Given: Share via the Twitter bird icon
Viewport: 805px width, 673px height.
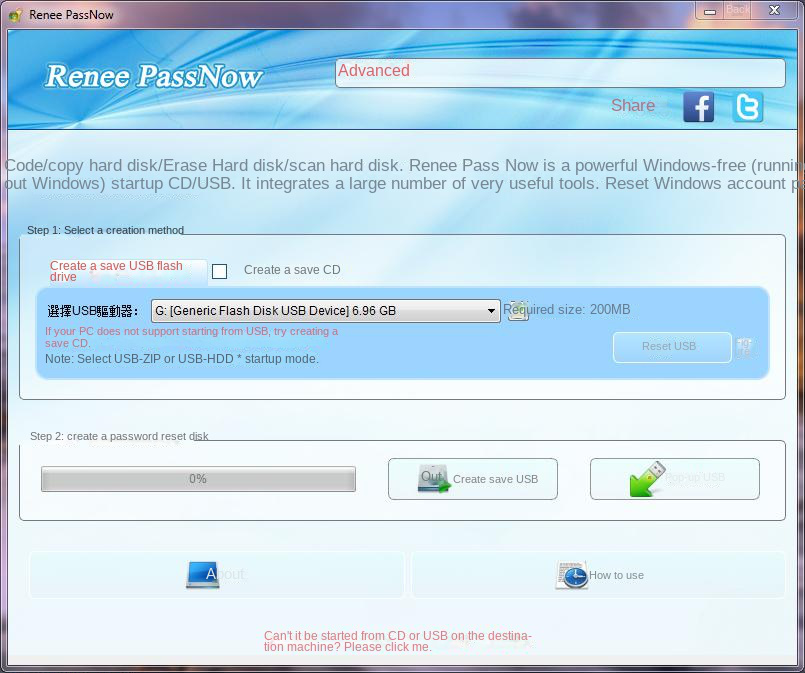Looking at the screenshot, I should [748, 107].
